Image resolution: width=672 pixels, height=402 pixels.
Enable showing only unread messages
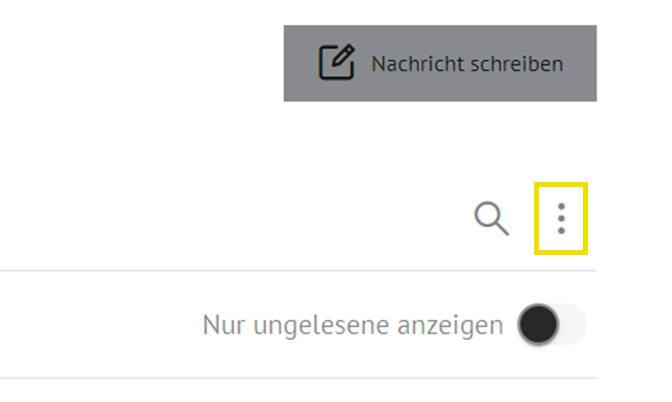pyautogui.click(x=552, y=324)
